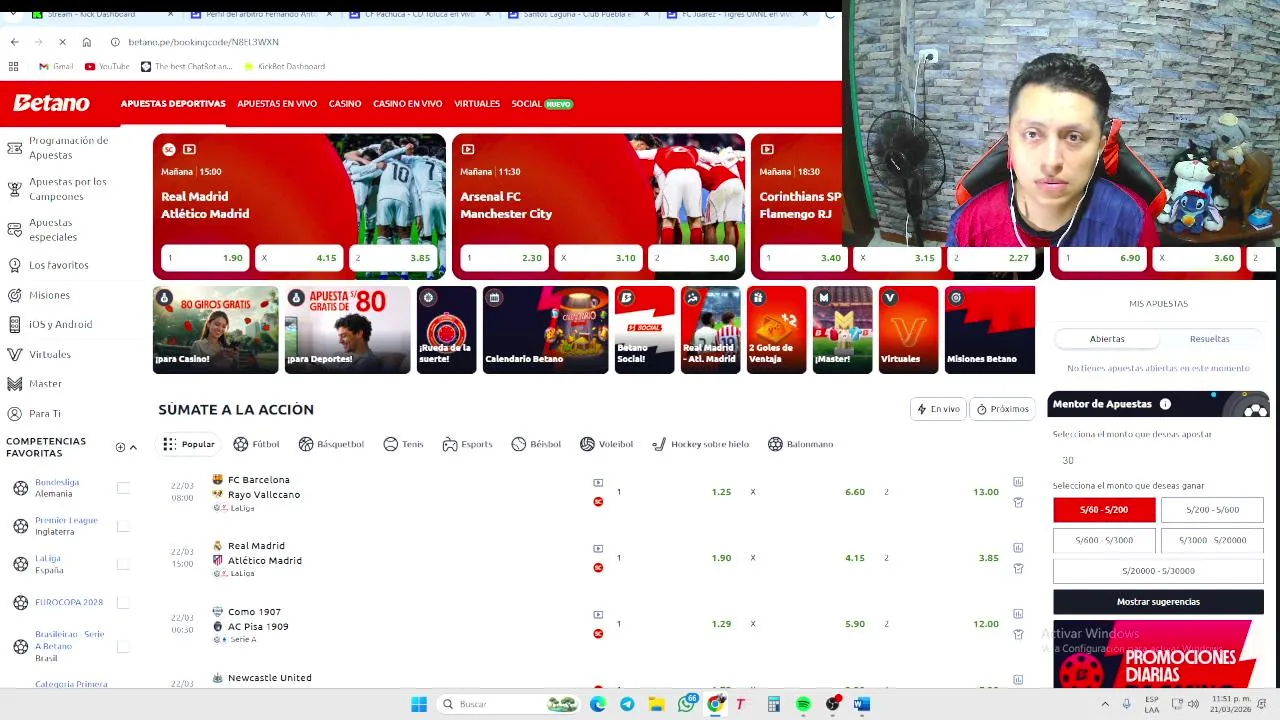Open red SC icon for Real Madrid match
This screenshot has width=1280, height=720.
tap(598, 568)
